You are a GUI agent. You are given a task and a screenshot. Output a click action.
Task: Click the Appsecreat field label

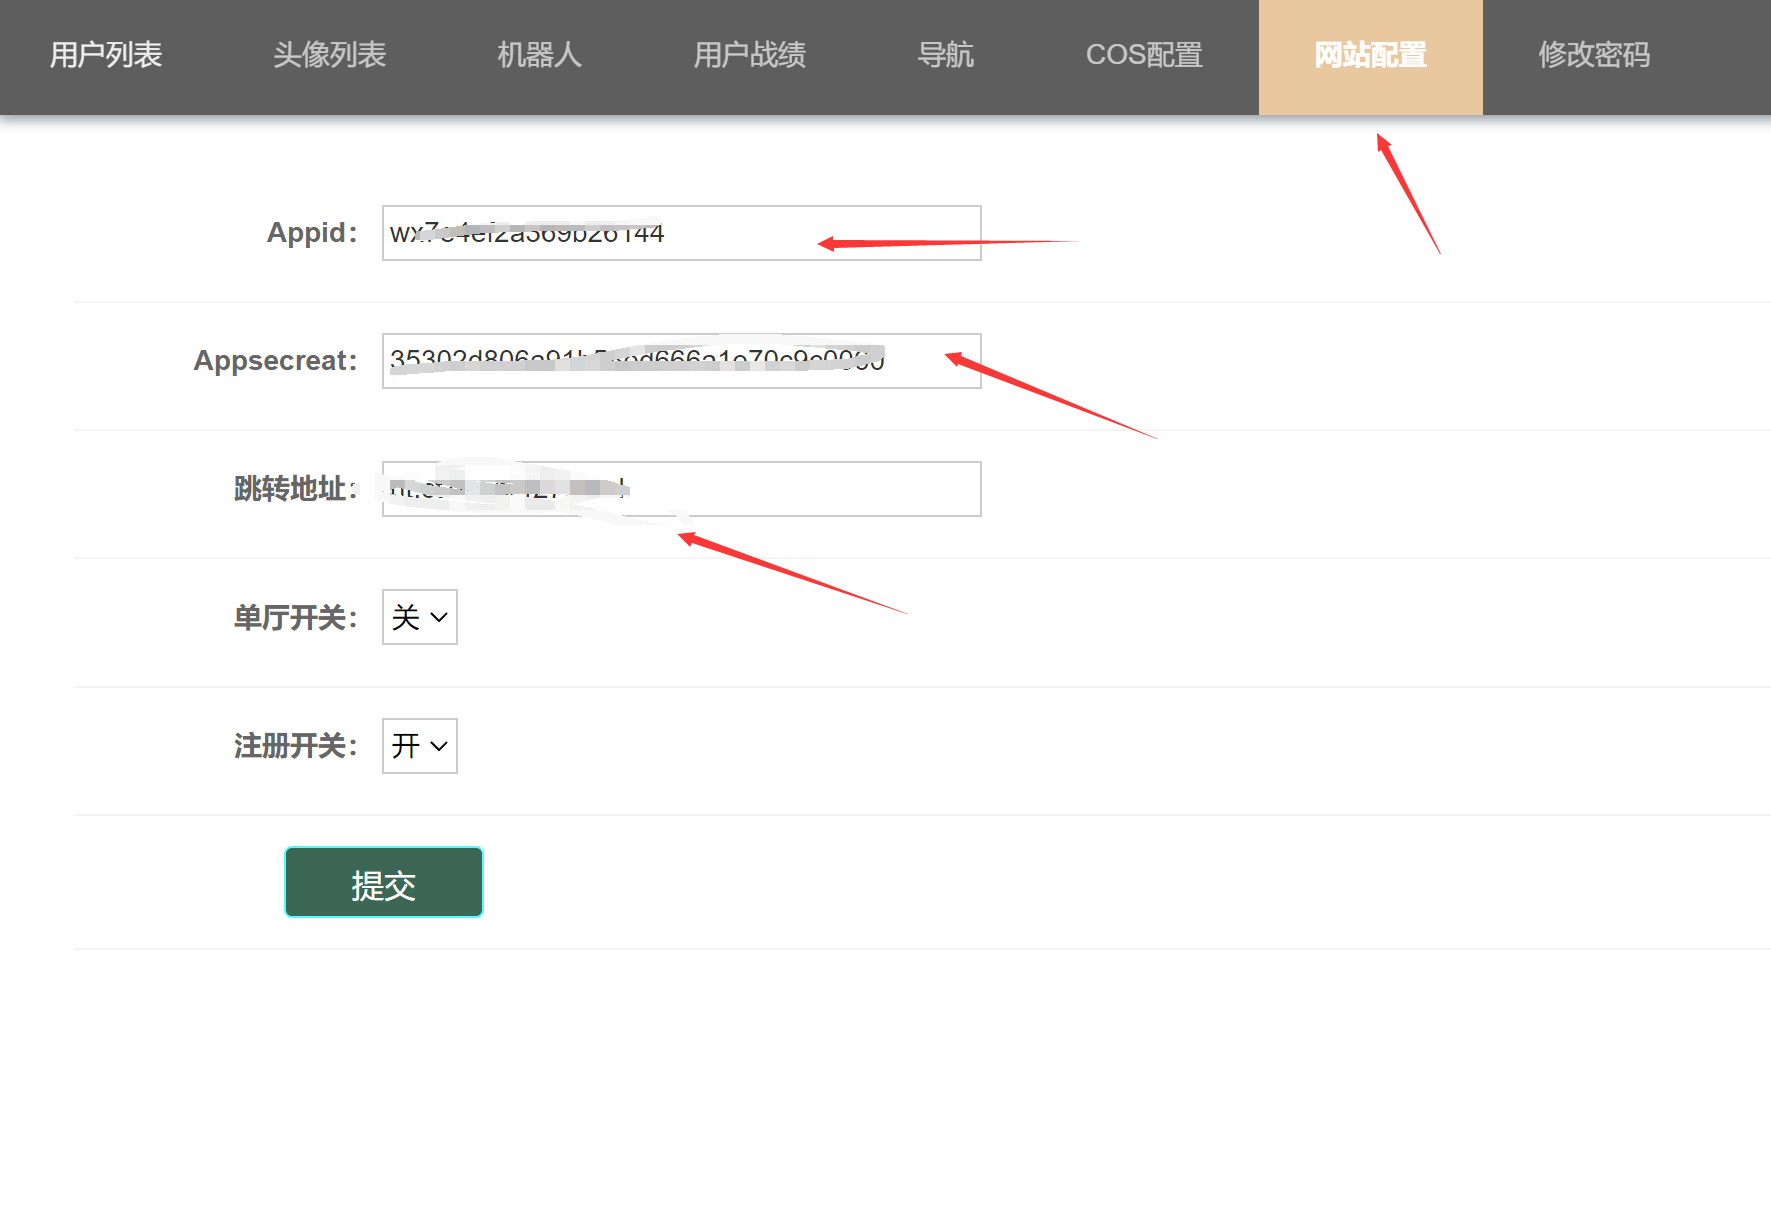pos(275,361)
